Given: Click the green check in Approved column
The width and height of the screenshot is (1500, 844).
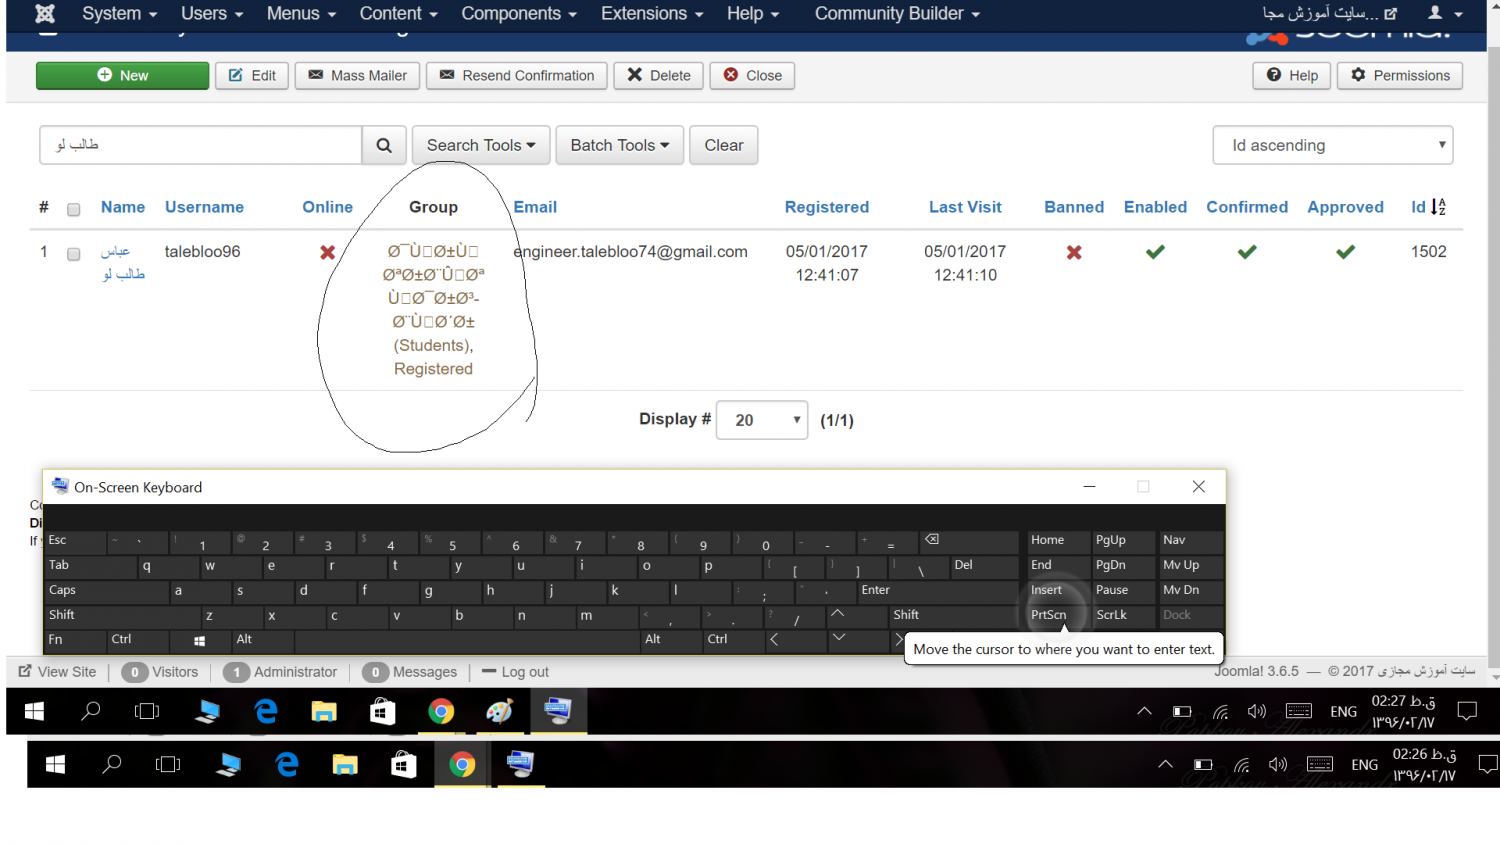Looking at the screenshot, I should click(x=1345, y=252).
